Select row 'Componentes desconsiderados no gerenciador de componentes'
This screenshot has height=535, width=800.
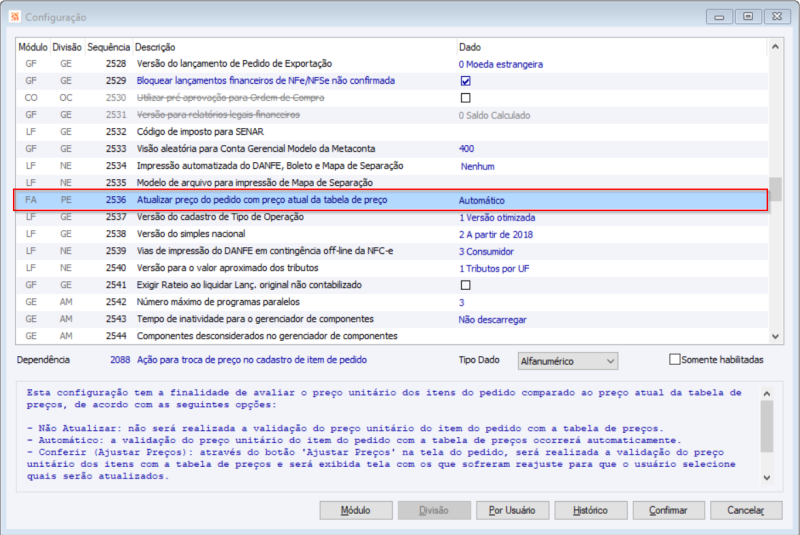(391, 336)
